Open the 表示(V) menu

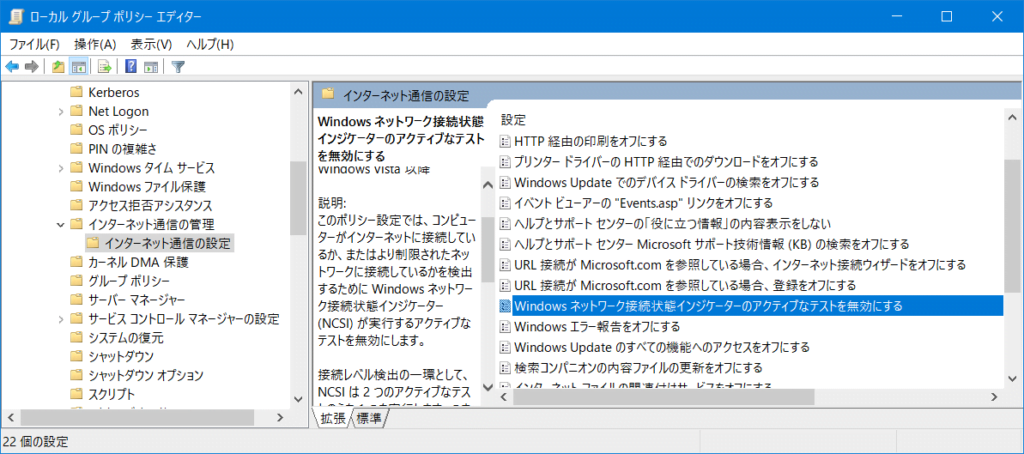(151, 44)
